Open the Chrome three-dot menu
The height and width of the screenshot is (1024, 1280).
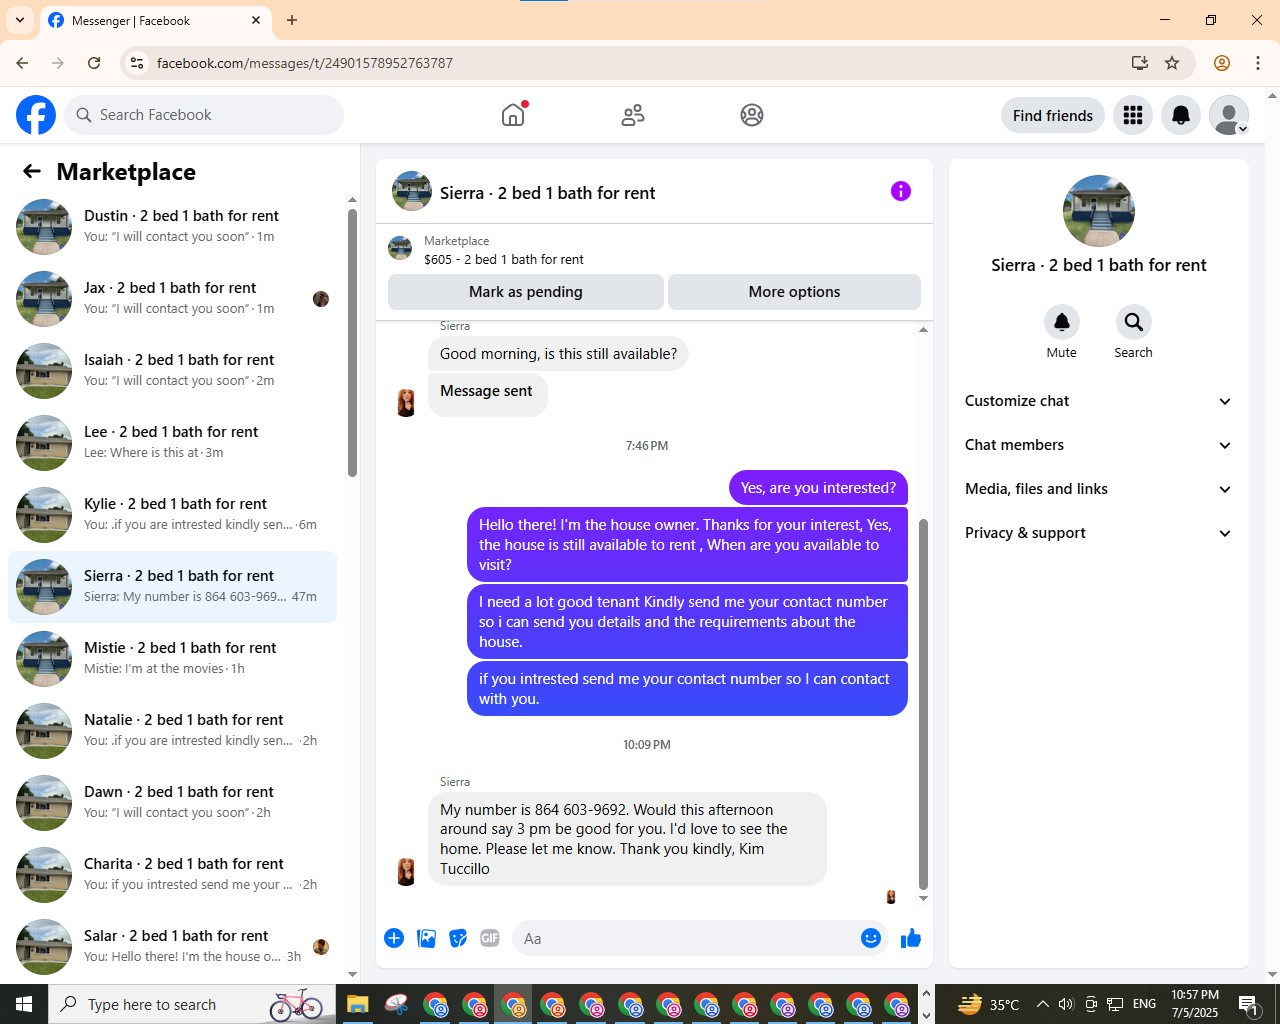[1258, 63]
